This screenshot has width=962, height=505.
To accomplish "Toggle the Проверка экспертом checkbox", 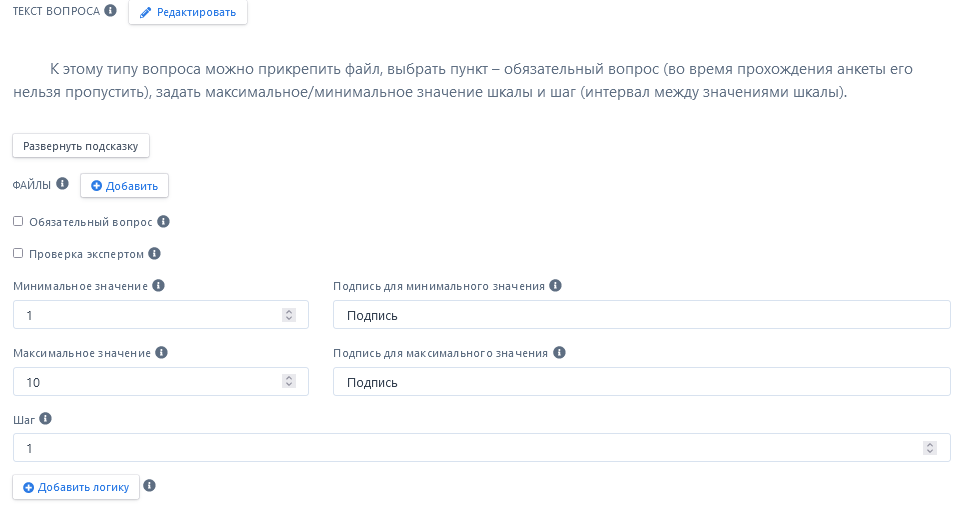I will tap(18, 253).
